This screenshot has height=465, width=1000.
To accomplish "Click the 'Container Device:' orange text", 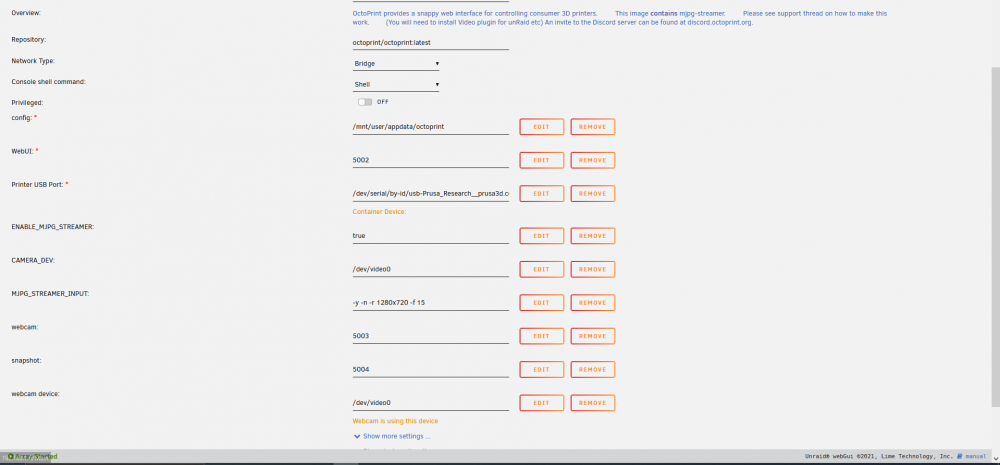I will tap(379, 212).
